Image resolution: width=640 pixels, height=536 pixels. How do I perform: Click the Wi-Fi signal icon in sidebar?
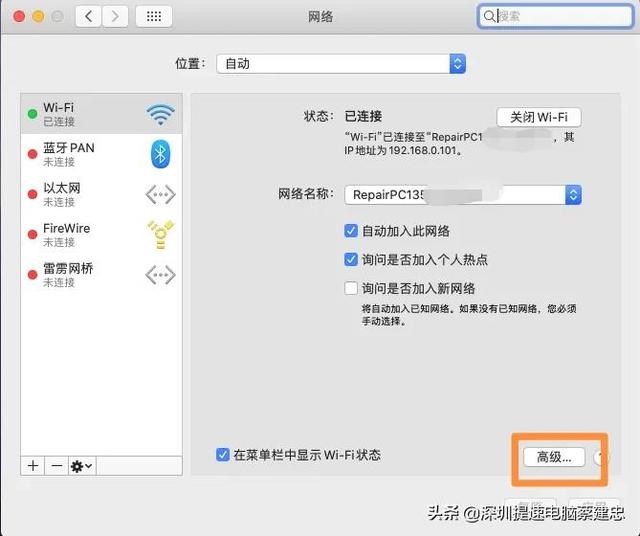(160, 114)
